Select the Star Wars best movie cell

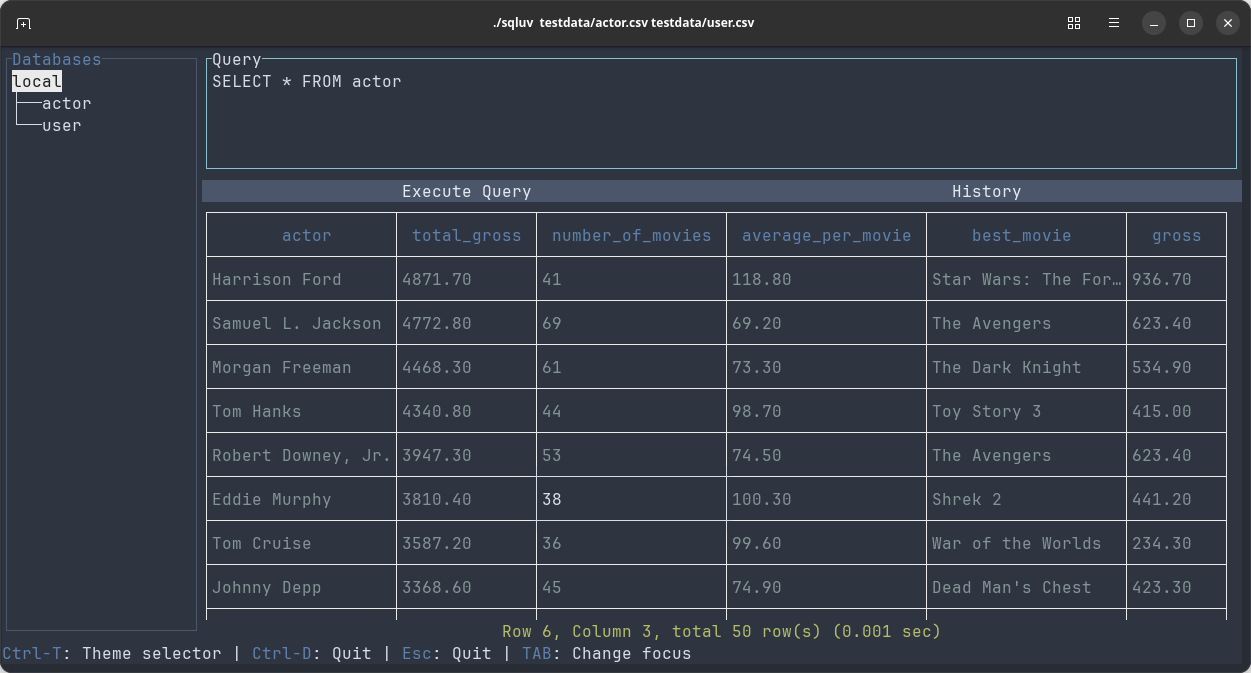click(1027, 280)
